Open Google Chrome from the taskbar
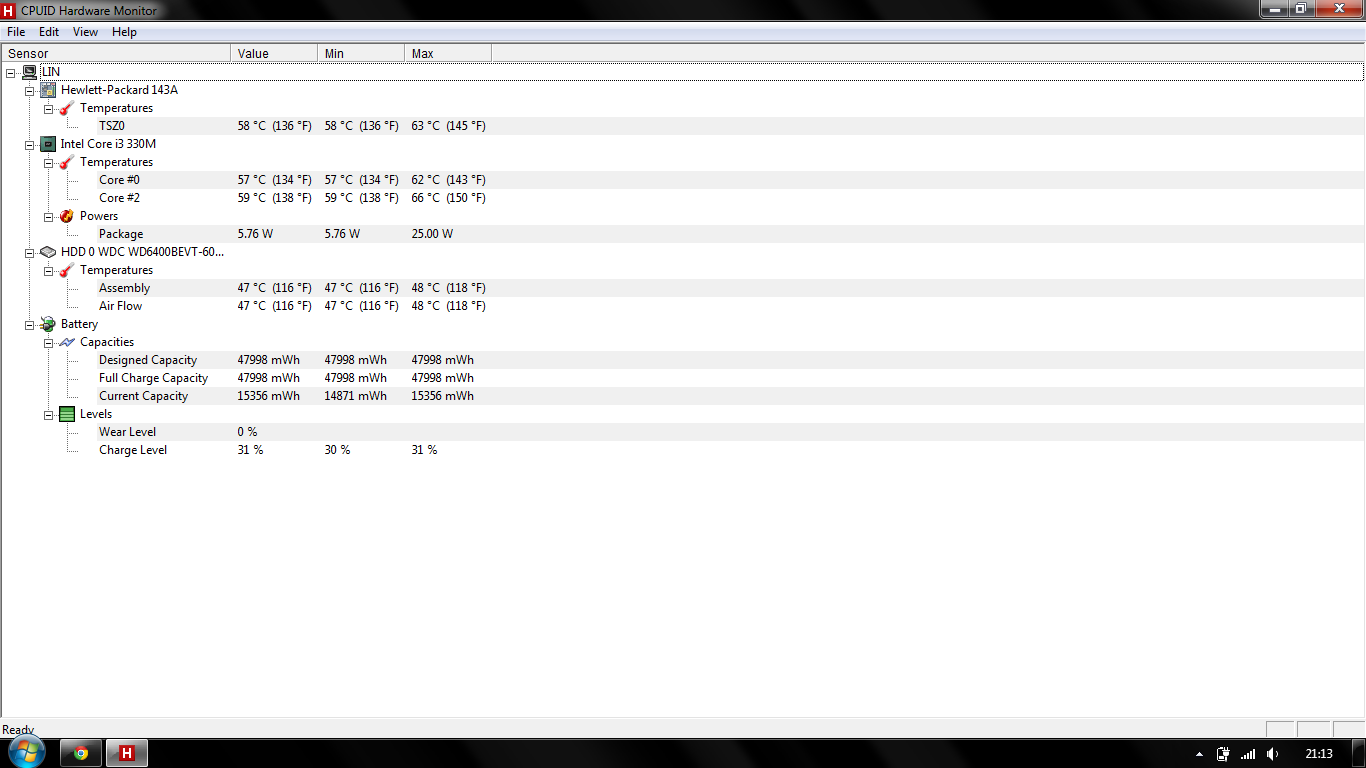The height and width of the screenshot is (768, 1366). 81,754
